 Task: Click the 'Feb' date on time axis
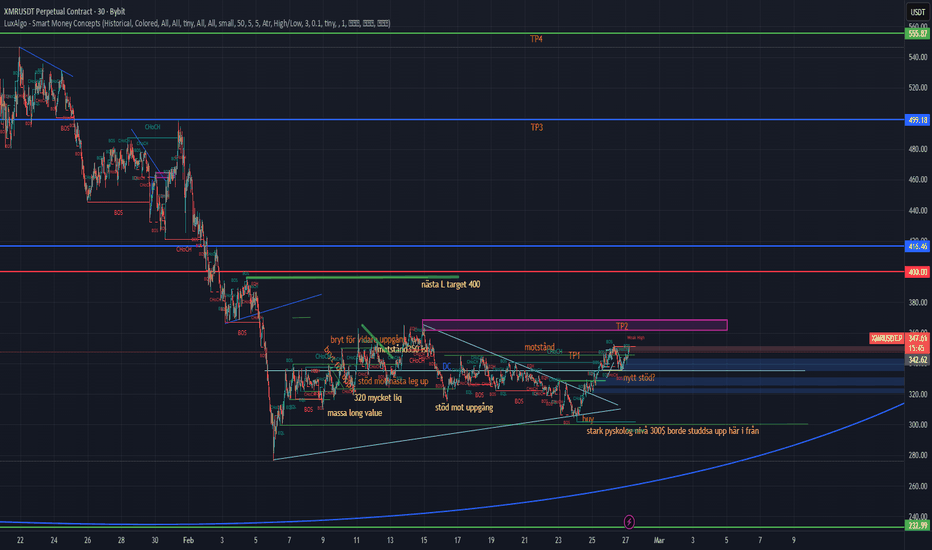coord(189,540)
